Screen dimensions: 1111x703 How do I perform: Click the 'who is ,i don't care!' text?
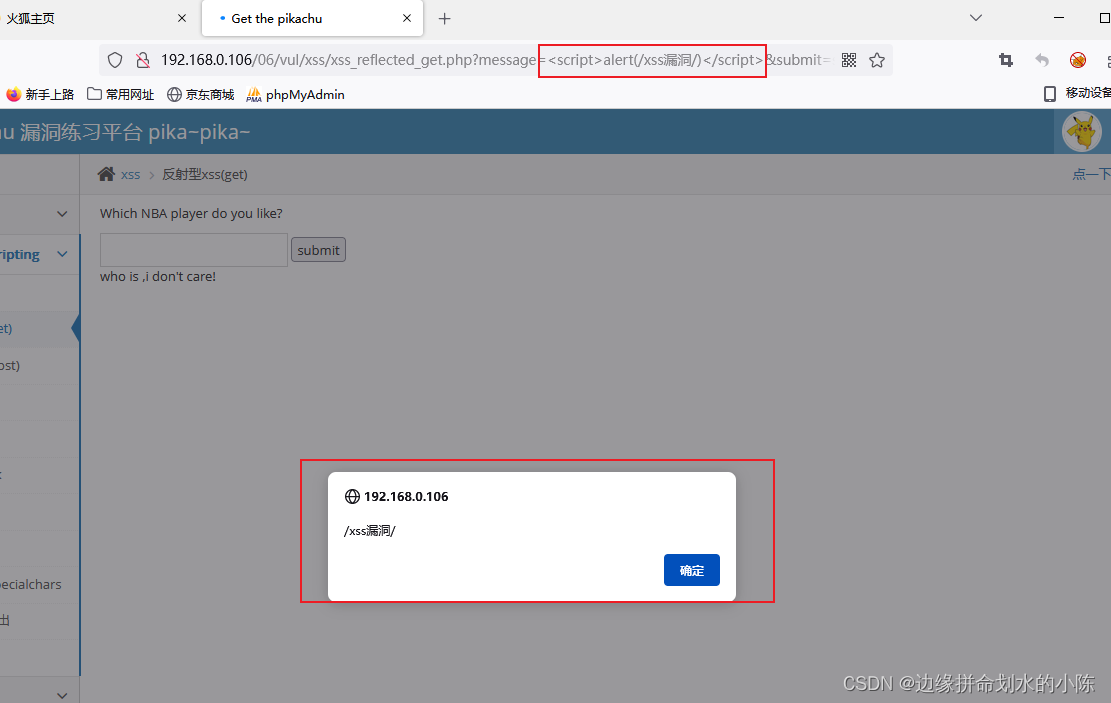(158, 276)
